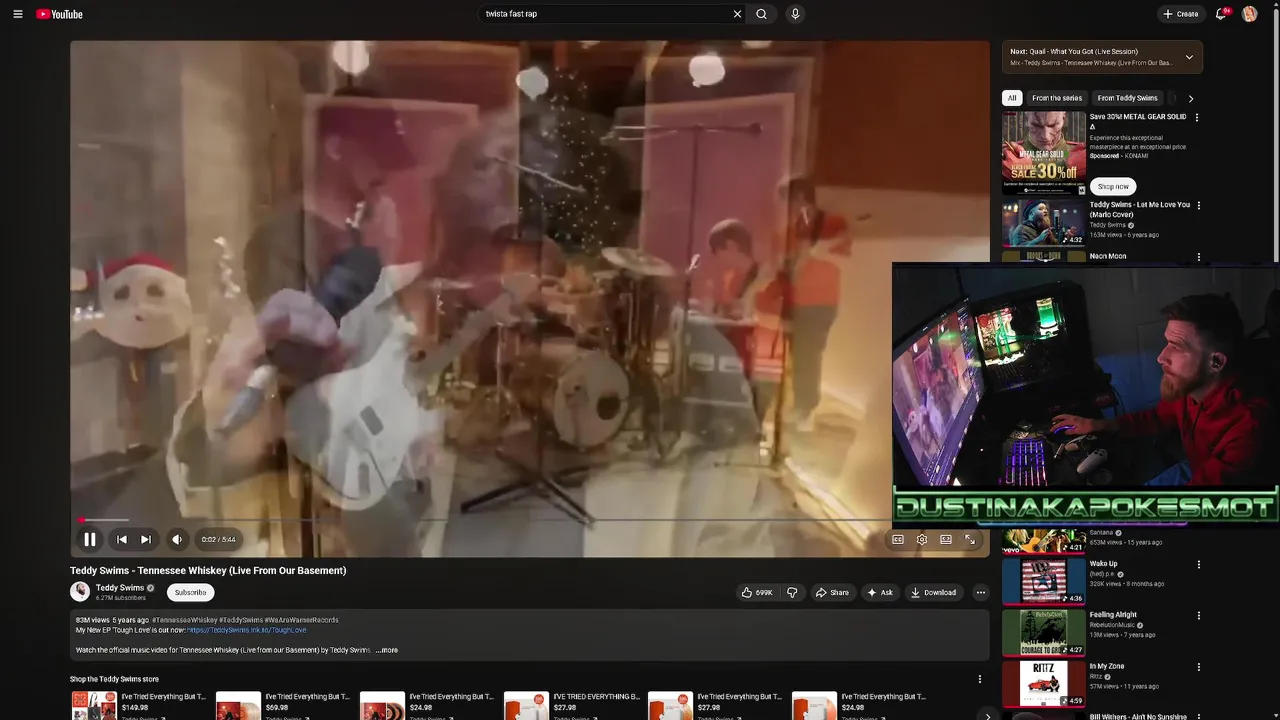This screenshot has height=720, width=1280.
Task: Start voice search with the microphone
Action: pos(795,14)
